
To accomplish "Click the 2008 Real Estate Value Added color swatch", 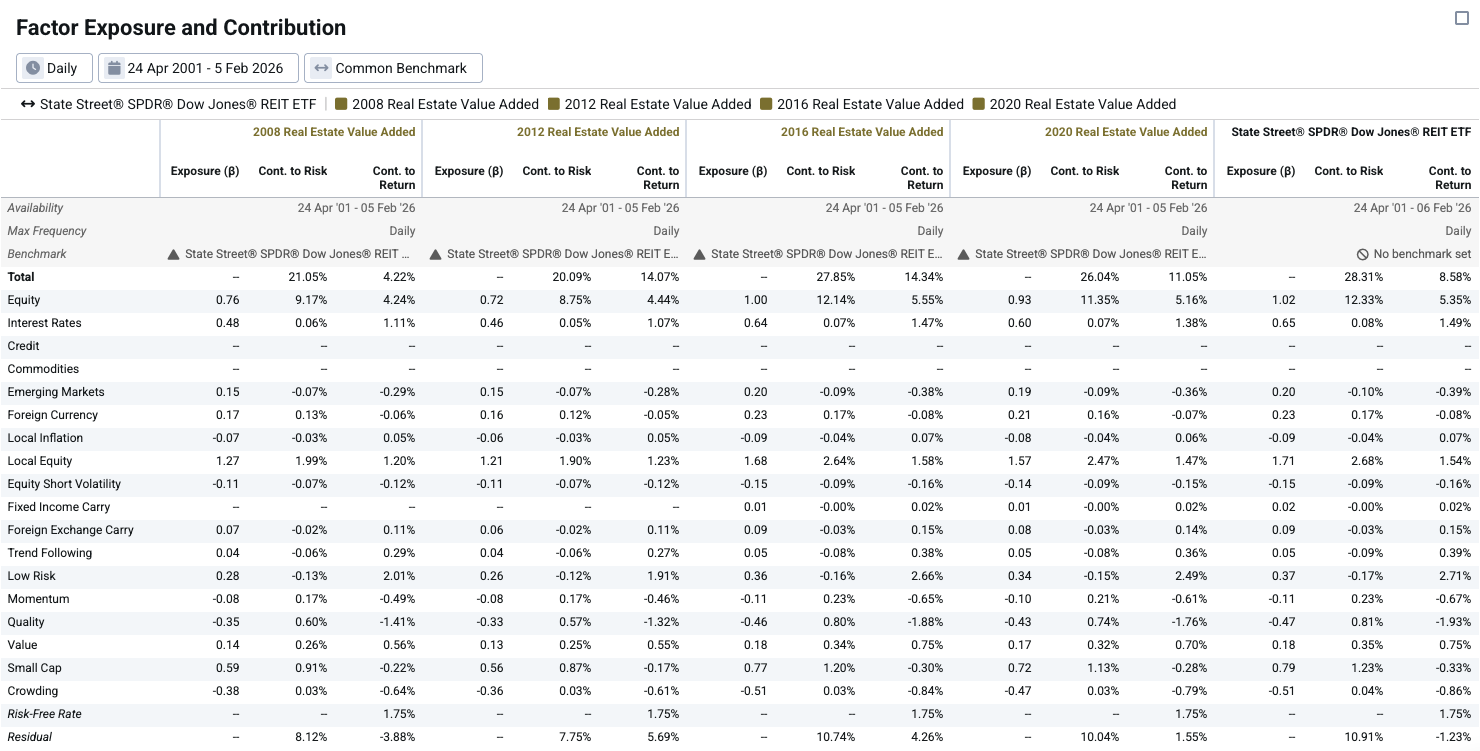I will pyautogui.click(x=341, y=104).
